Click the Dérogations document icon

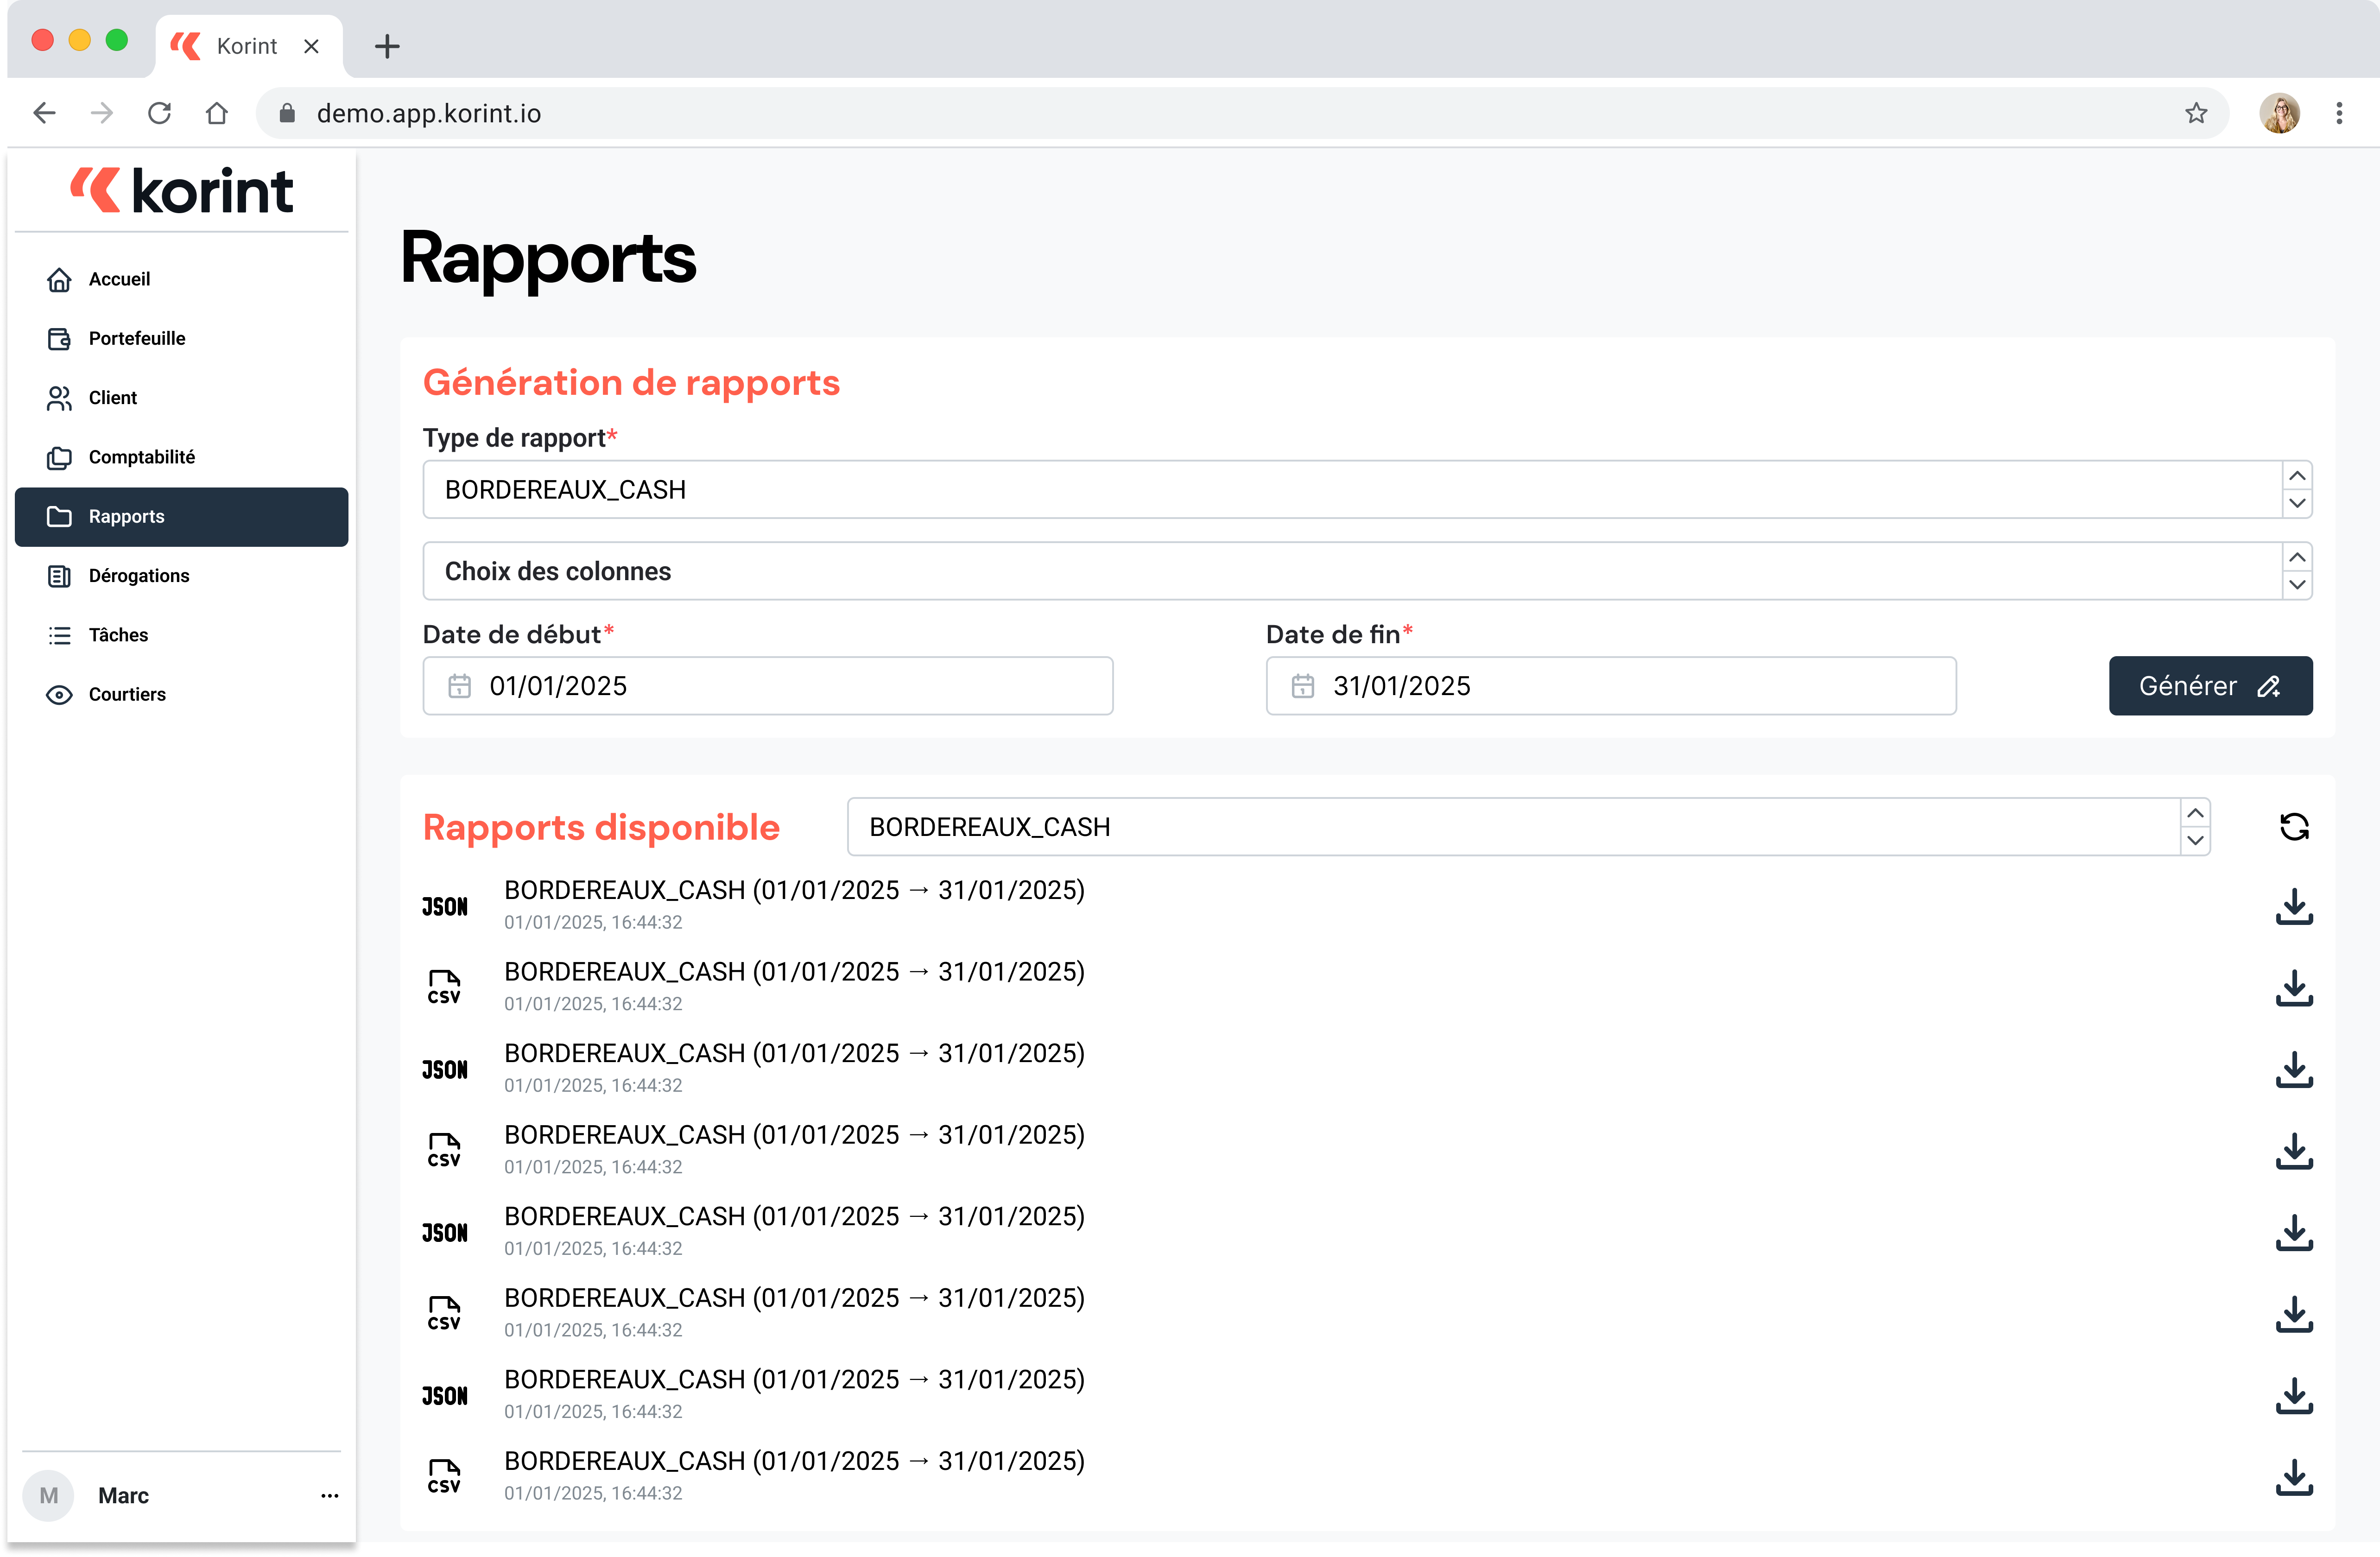(x=59, y=576)
